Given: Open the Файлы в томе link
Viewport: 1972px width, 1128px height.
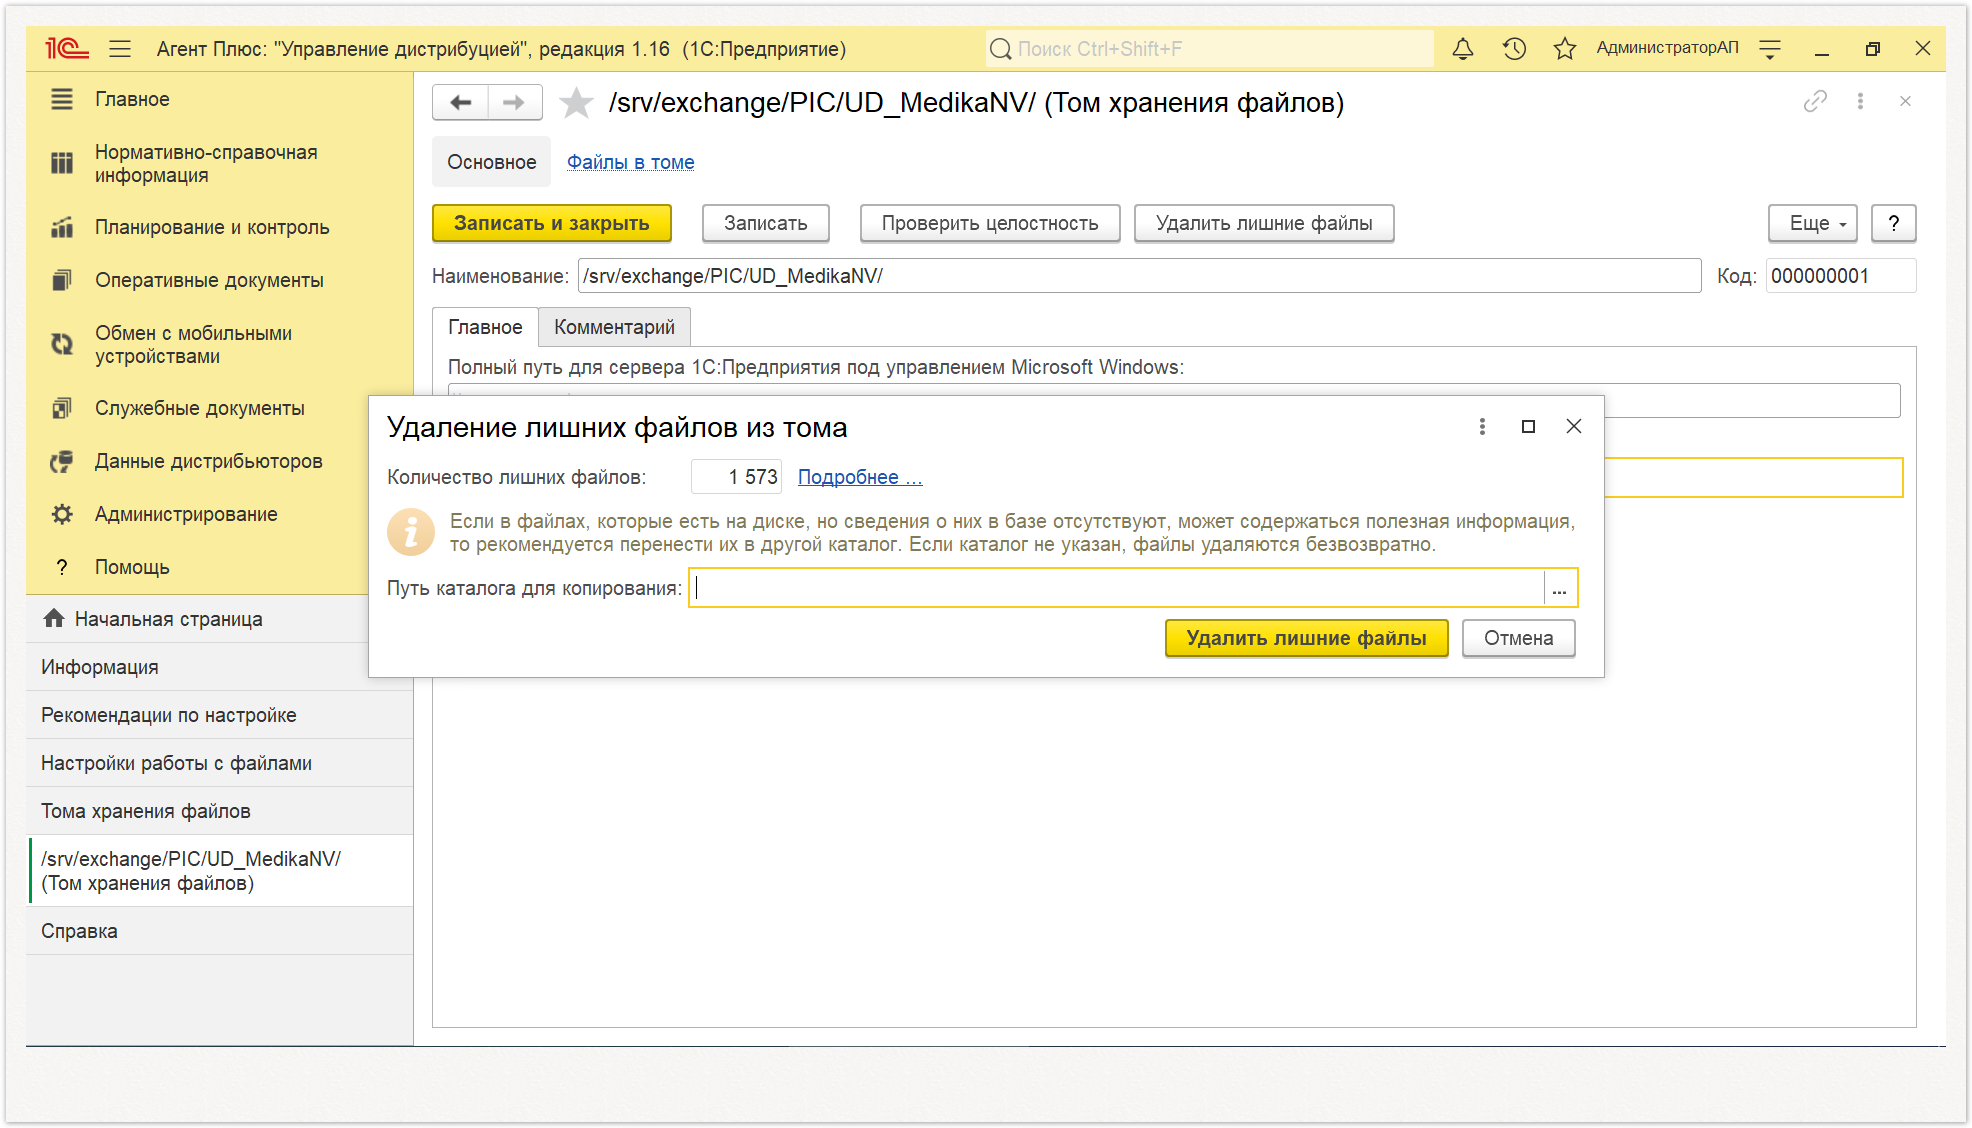Looking at the screenshot, I should [x=630, y=162].
